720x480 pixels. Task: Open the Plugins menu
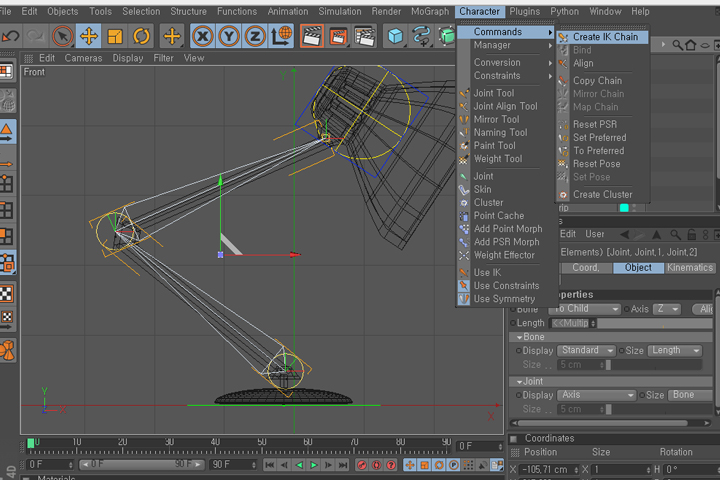coord(524,11)
